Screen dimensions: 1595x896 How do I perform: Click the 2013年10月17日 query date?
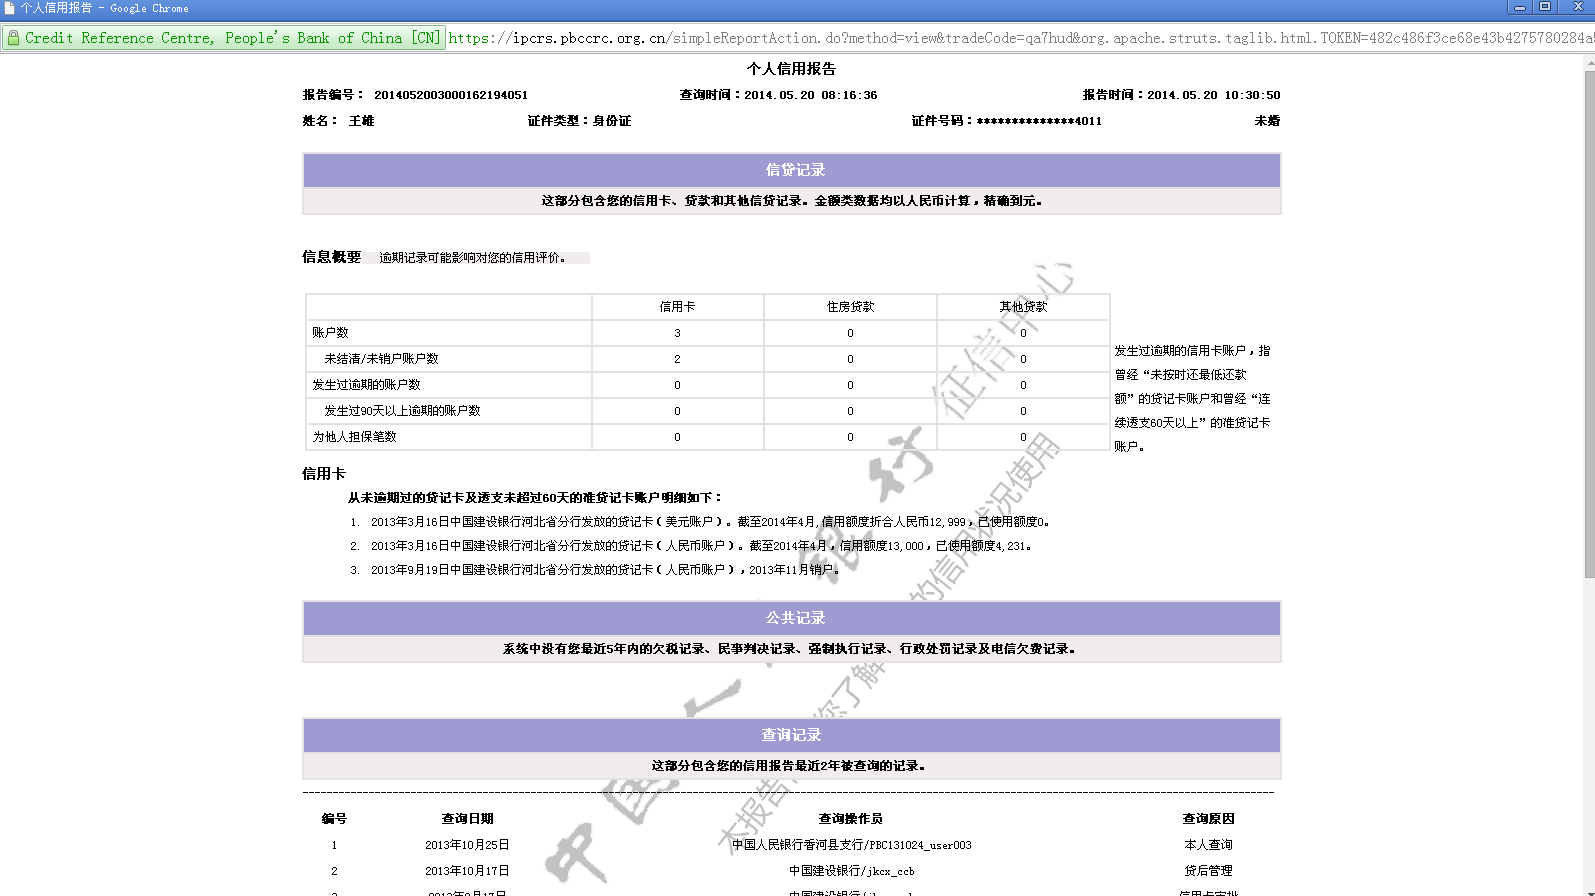[467, 871]
